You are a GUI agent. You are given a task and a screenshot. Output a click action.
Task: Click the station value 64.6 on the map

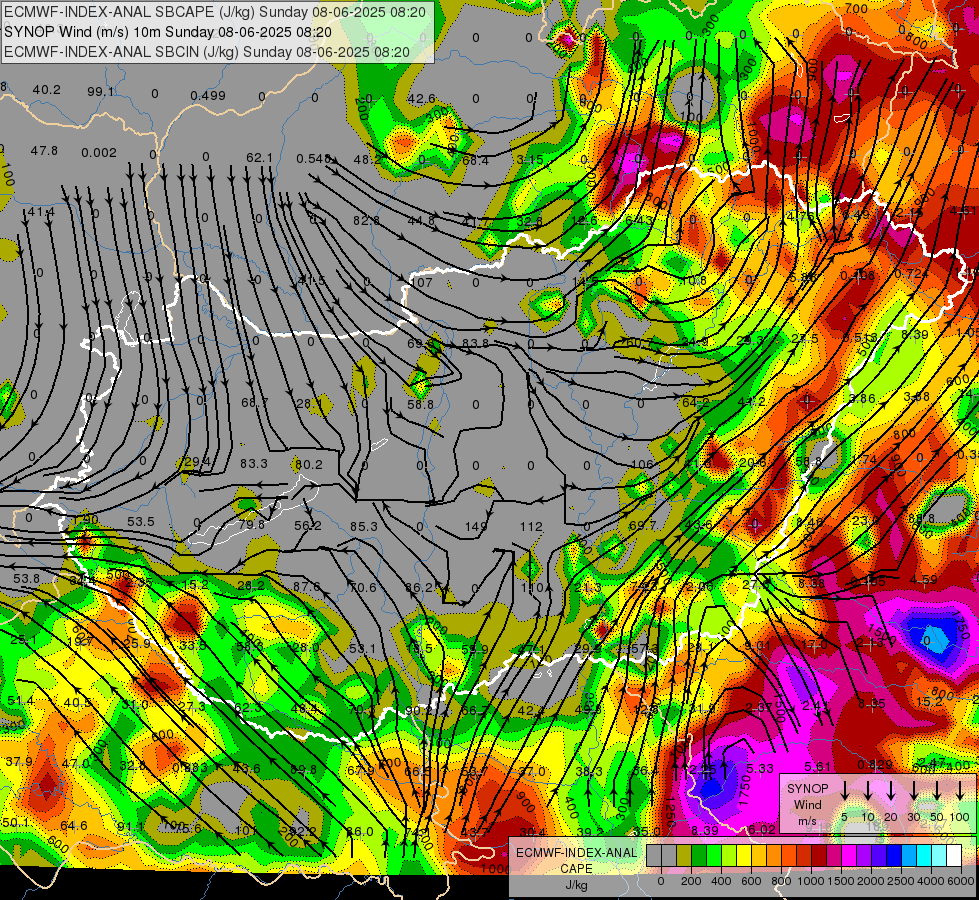[74, 826]
